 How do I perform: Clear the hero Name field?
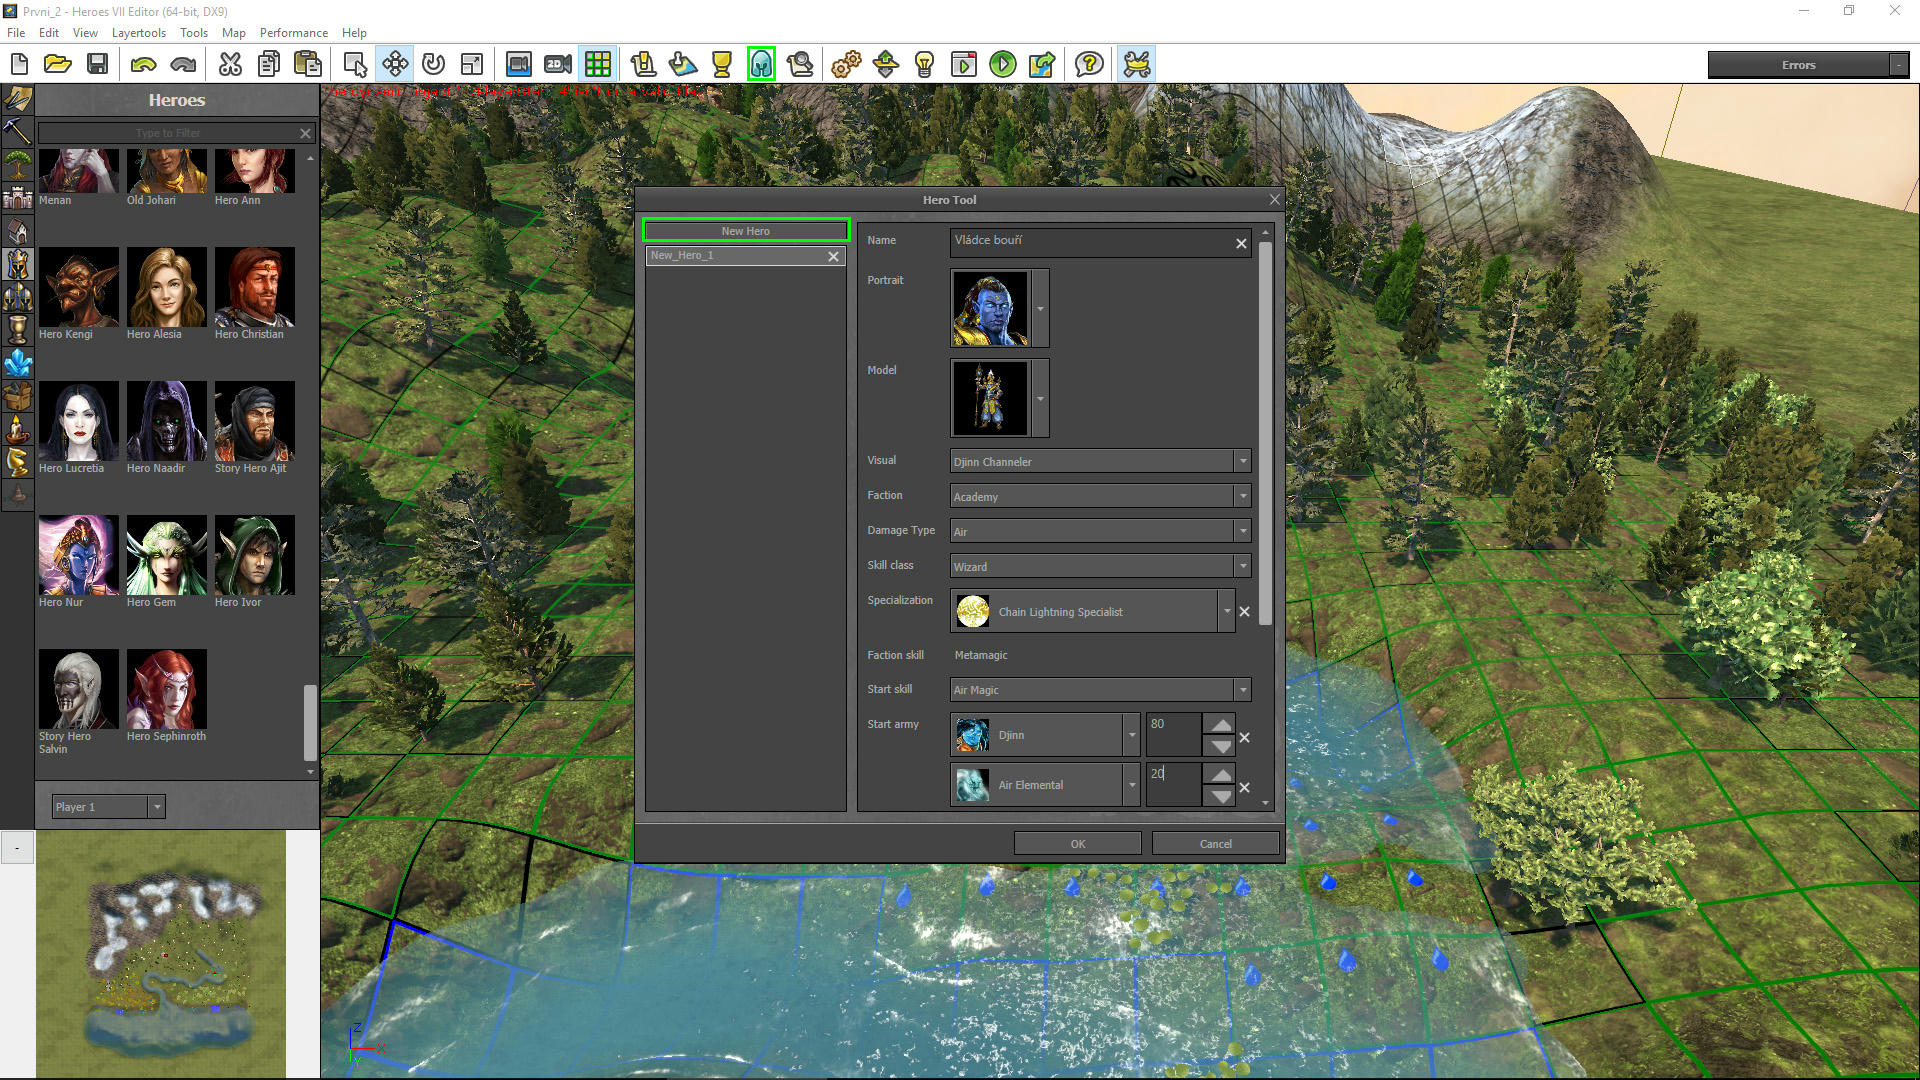pos(1241,243)
